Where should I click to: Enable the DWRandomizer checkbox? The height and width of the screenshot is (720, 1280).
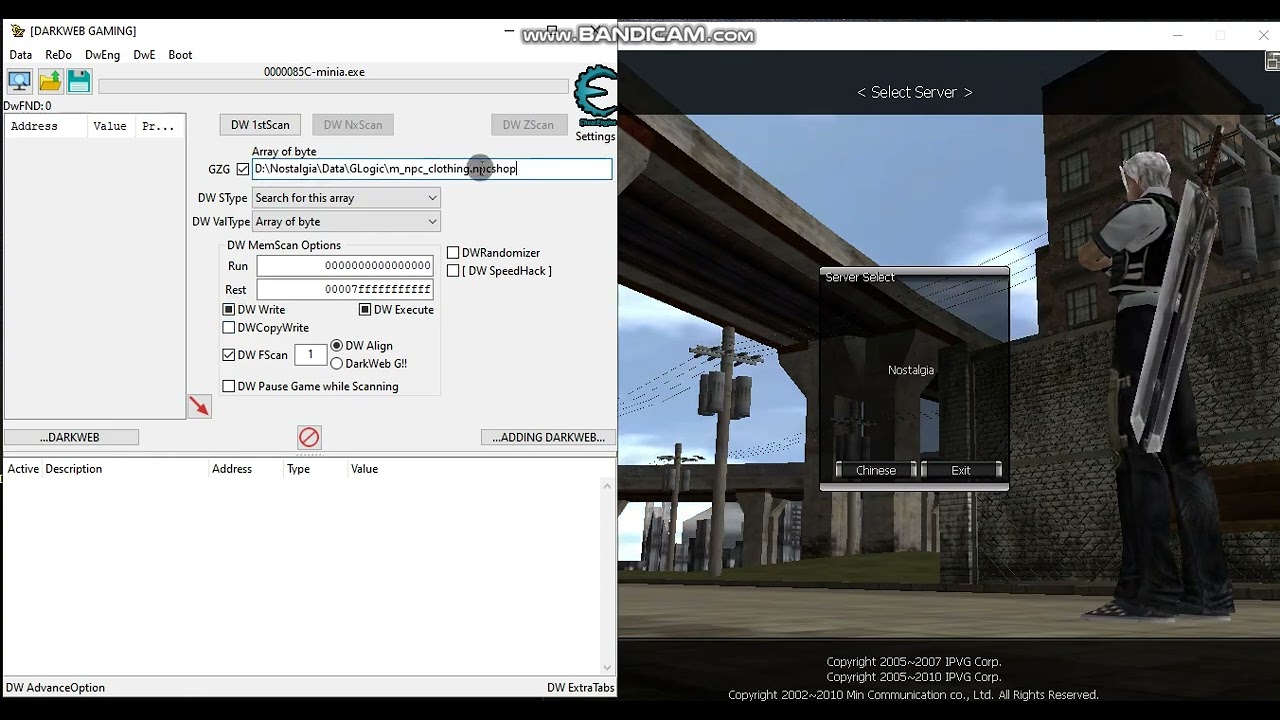[453, 253]
